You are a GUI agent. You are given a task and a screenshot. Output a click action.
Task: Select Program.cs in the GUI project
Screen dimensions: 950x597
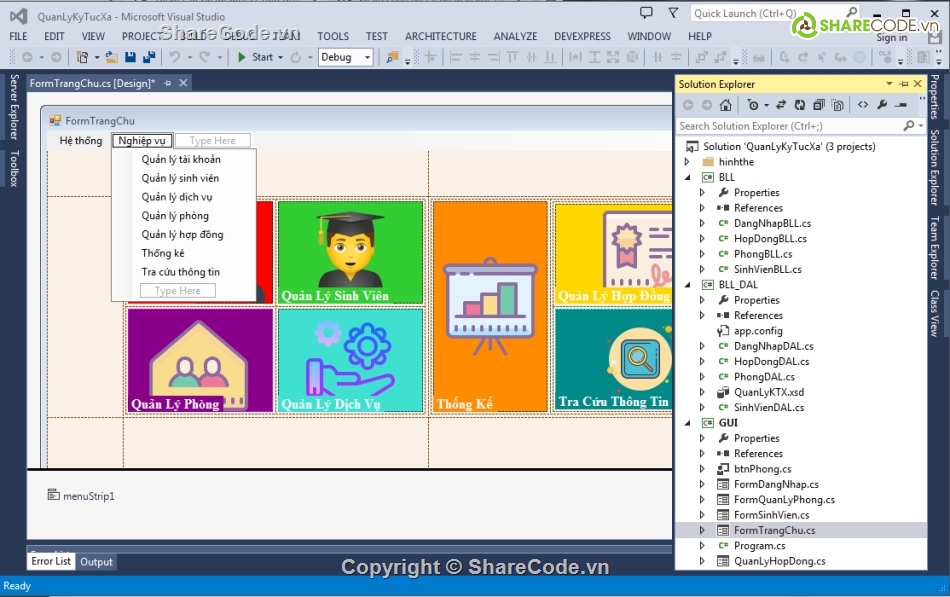click(759, 545)
